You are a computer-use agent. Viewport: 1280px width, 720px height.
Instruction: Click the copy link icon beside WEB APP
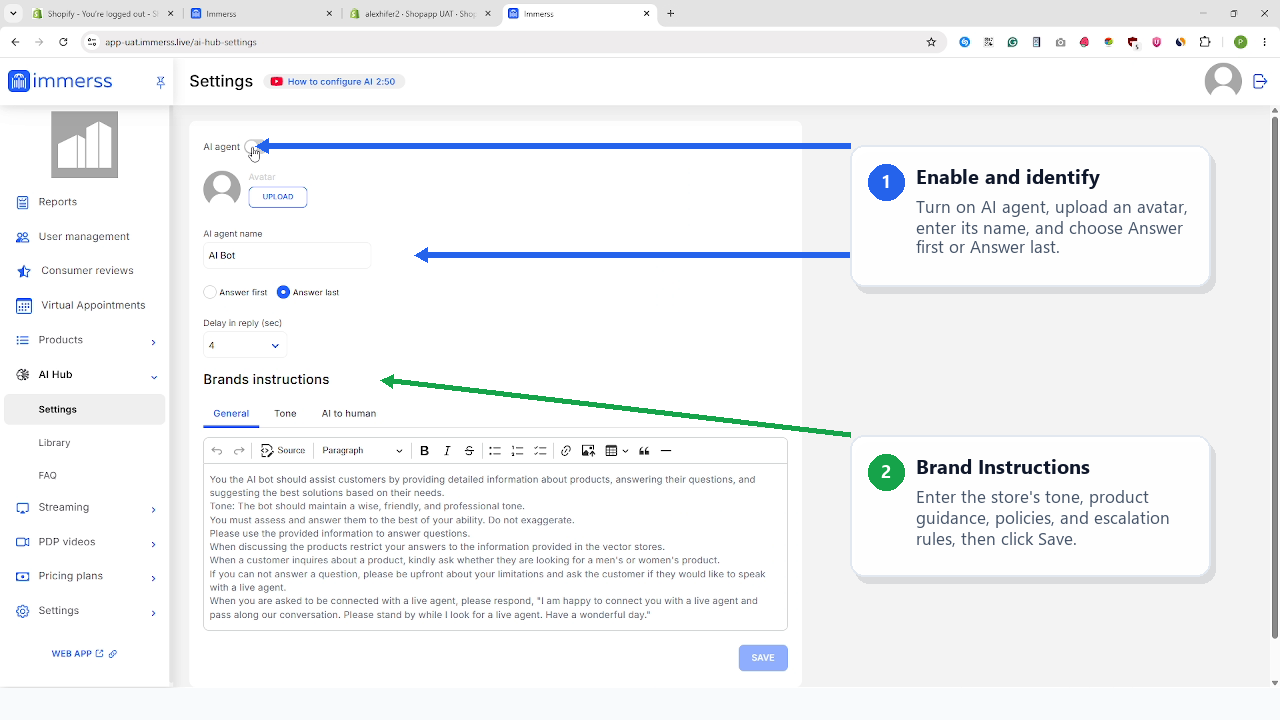click(x=113, y=654)
